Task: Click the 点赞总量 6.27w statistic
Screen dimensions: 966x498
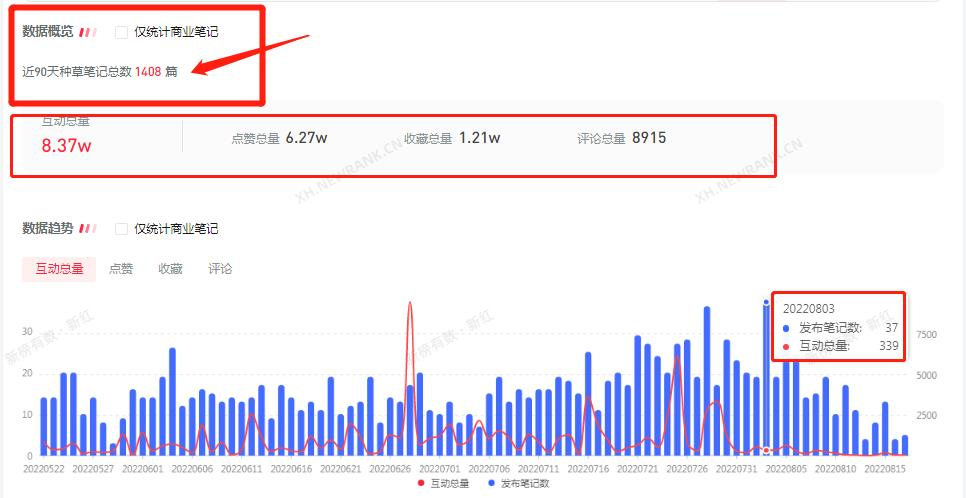Action: [279, 138]
